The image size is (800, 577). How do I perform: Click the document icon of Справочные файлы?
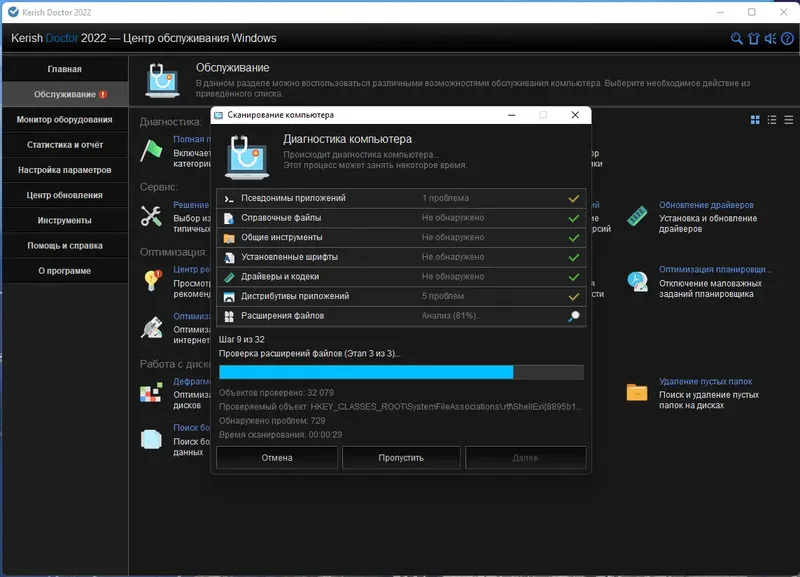[x=229, y=218]
